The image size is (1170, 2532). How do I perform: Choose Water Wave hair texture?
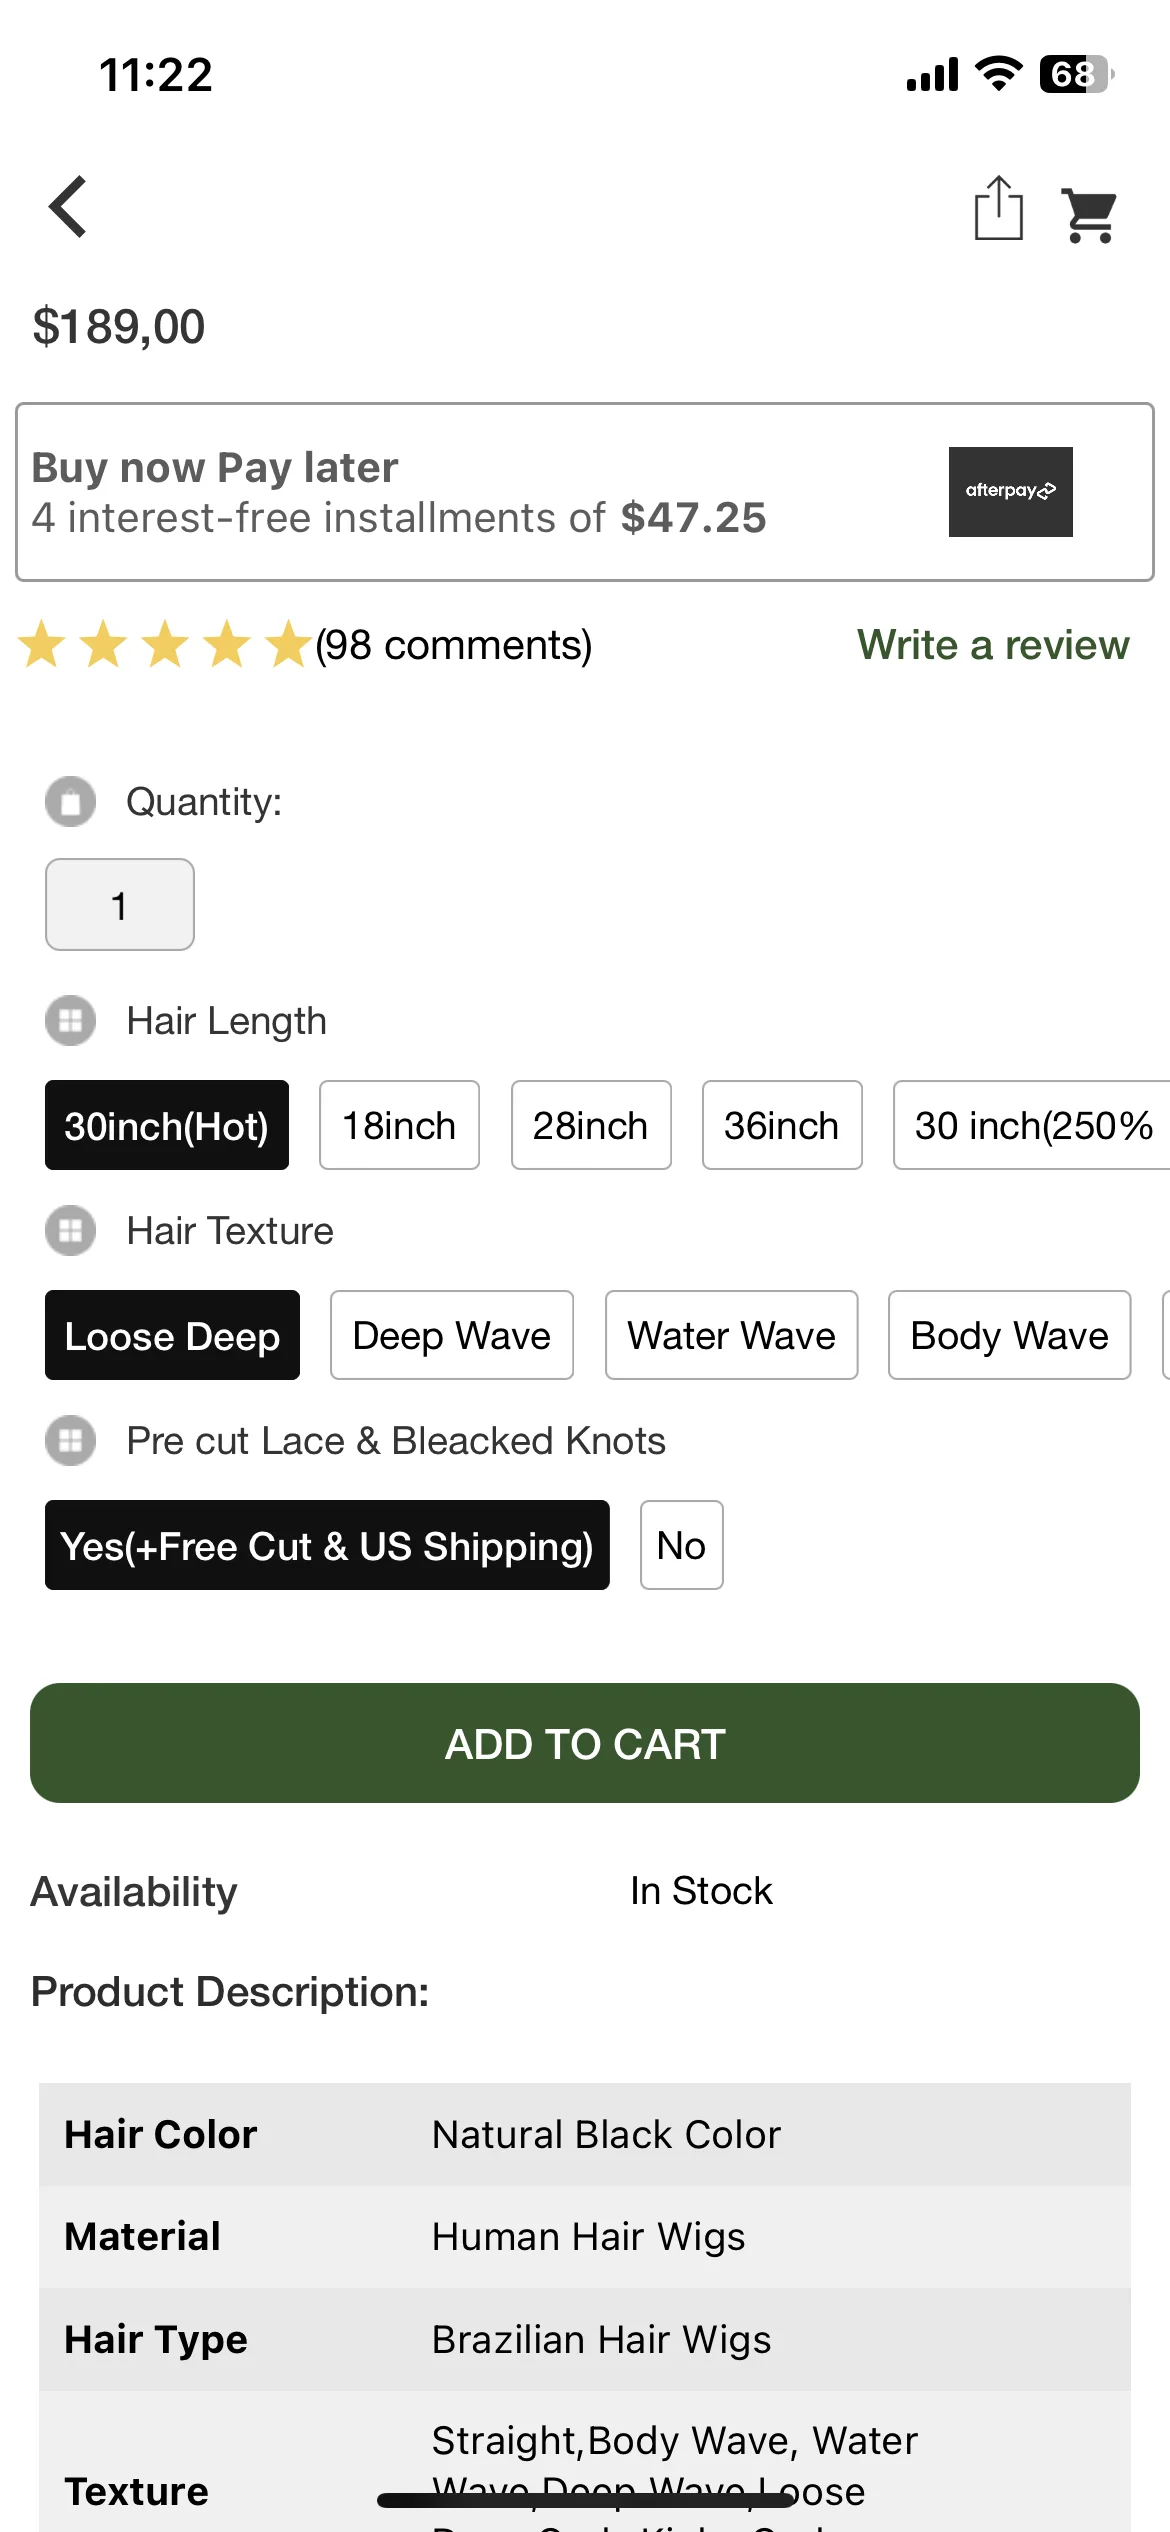click(731, 1335)
